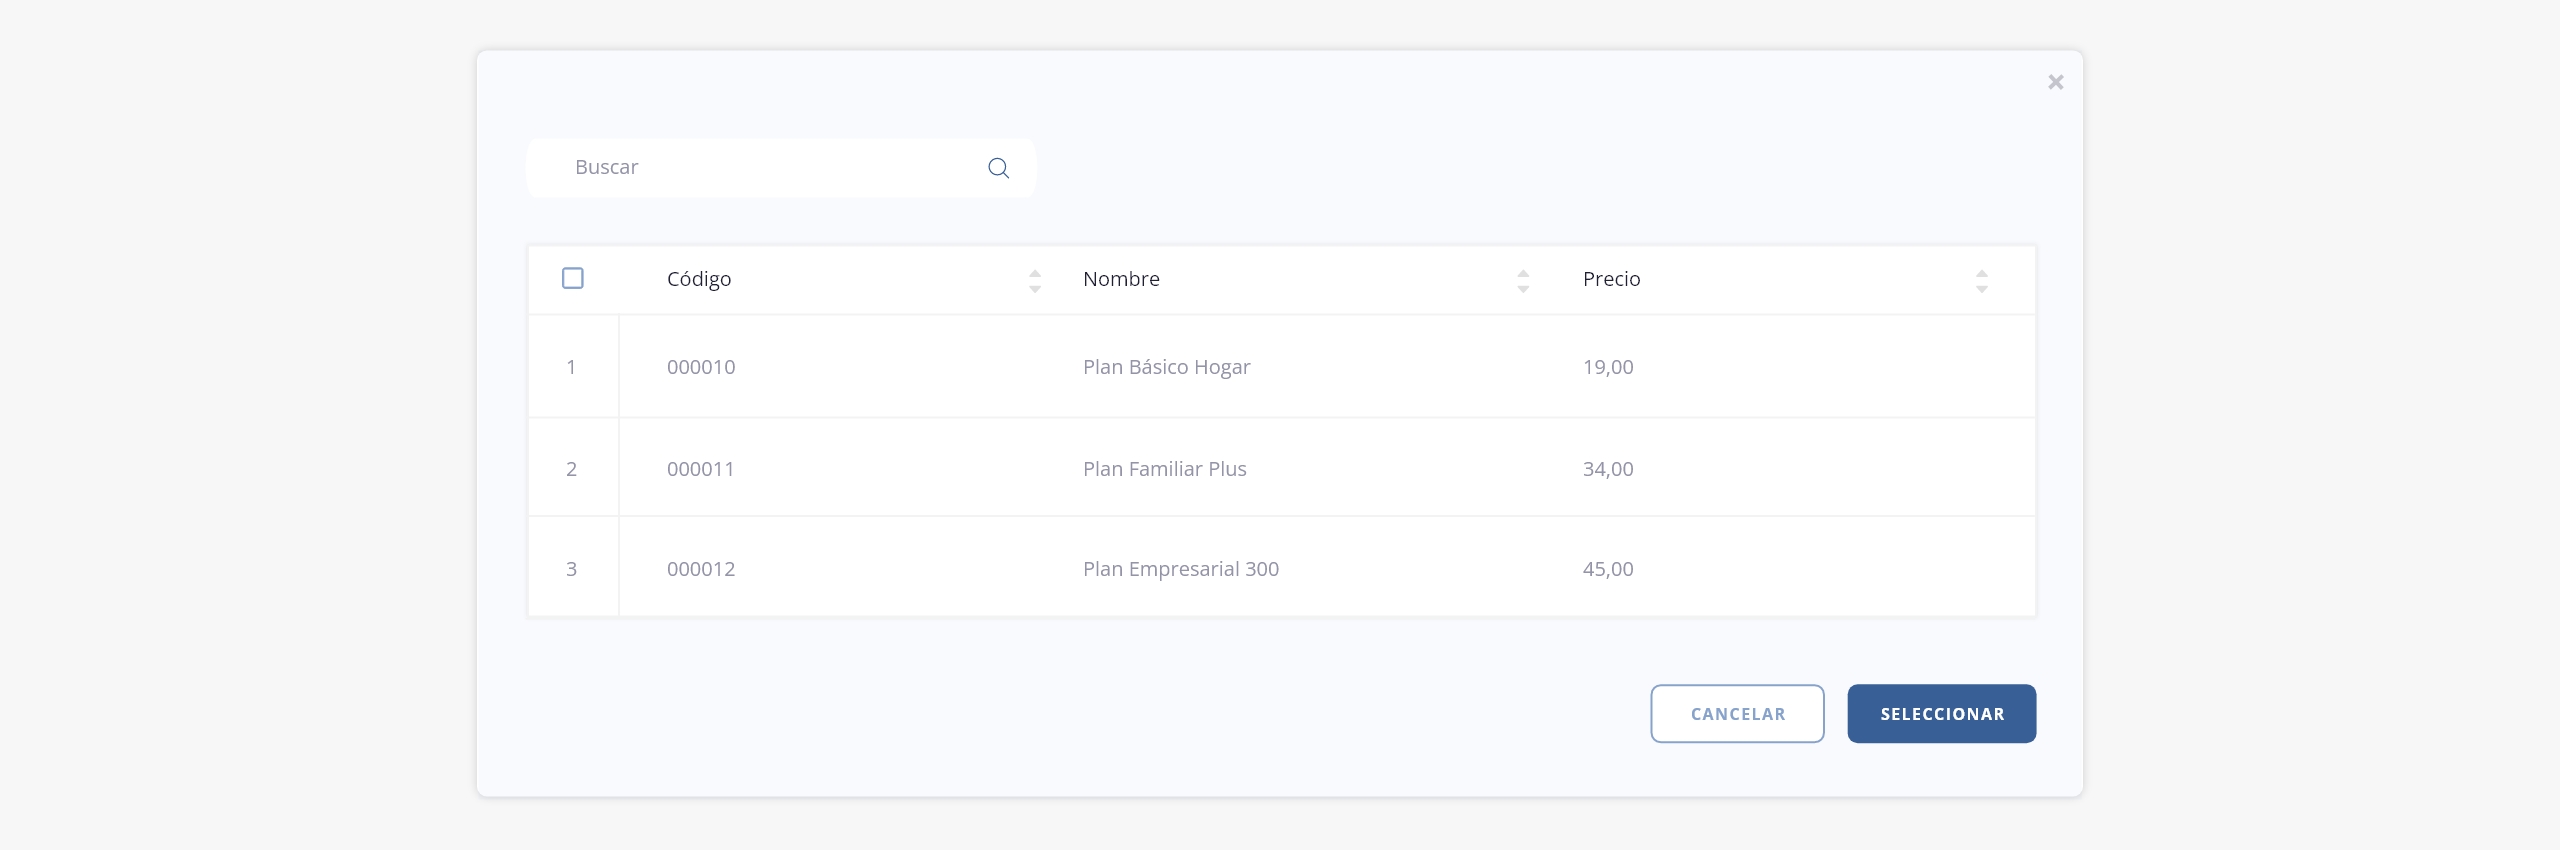Click product code 000012
The width and height of the screenshot is (2560, 850).
(701, 569)
